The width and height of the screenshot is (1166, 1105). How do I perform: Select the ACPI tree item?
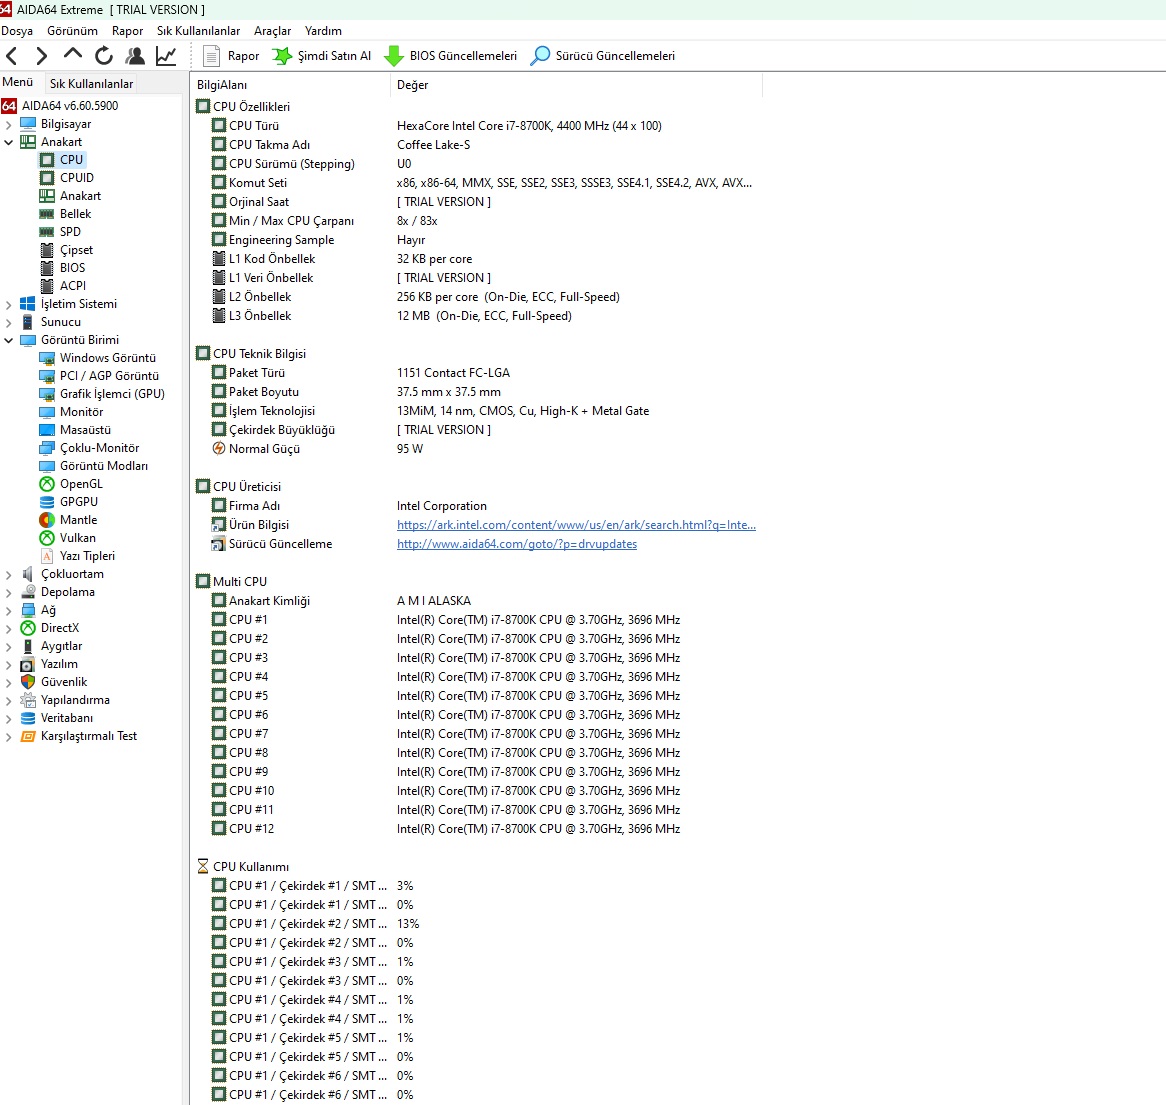73,286
